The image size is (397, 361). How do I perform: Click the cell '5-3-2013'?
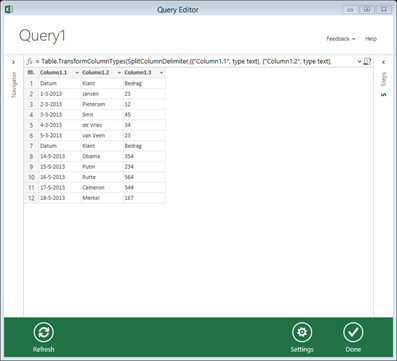[x=60, y=136]
